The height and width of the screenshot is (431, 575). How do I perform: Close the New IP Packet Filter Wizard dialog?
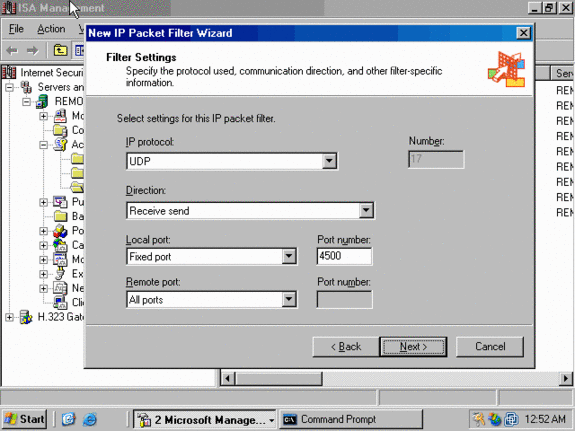coord(523,33)
